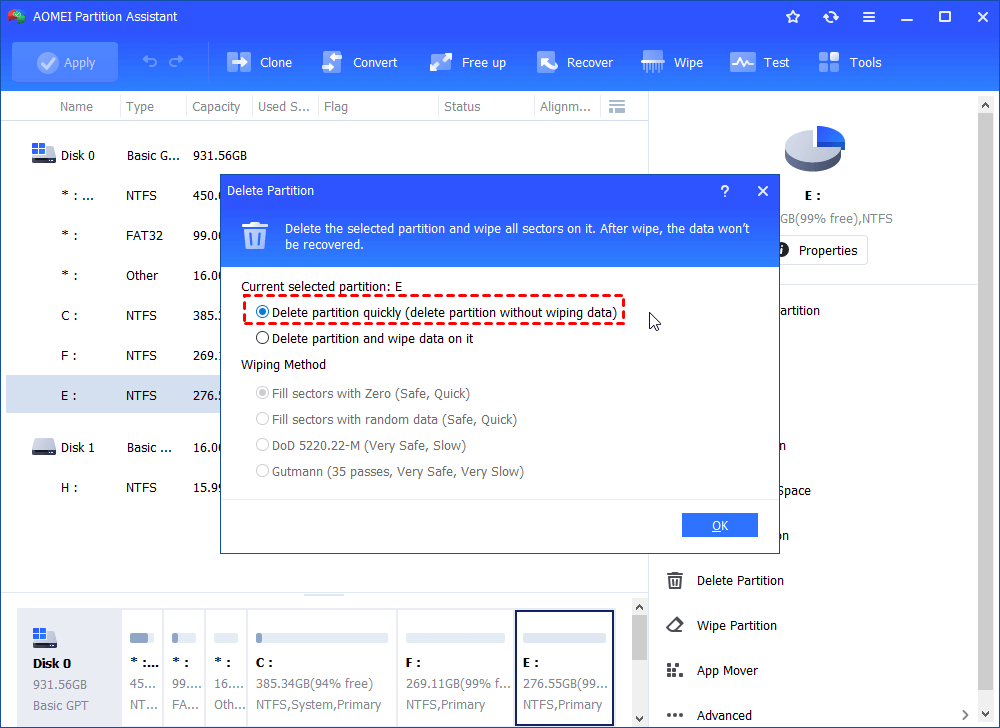Sort by the Flag column header

point(335,106)
